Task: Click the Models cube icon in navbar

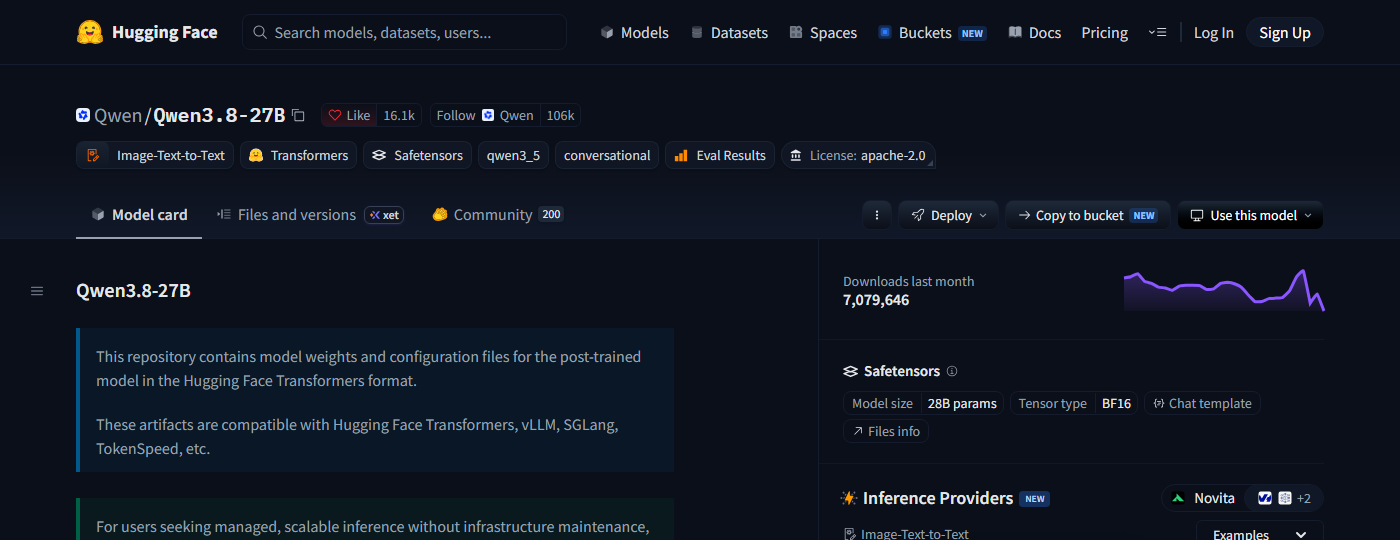Action: tap(607, 33)
